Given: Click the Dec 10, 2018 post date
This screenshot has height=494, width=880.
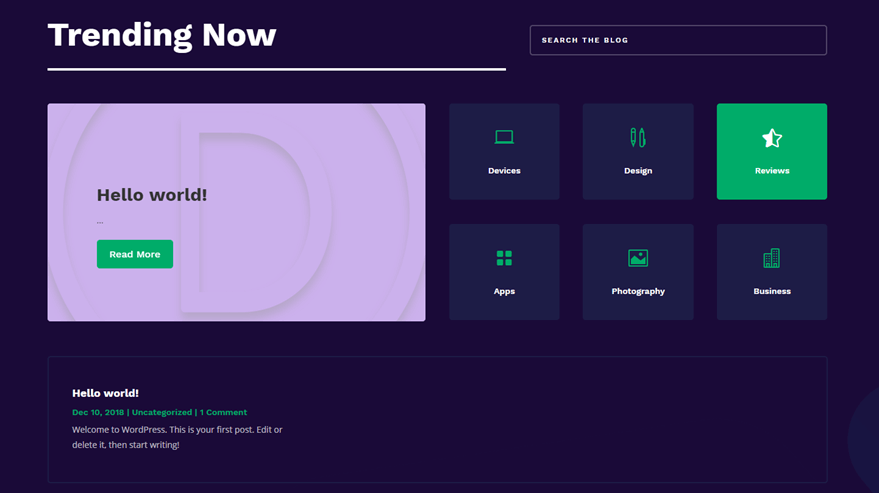Looking at the screenshot, I should pos(98,412).
